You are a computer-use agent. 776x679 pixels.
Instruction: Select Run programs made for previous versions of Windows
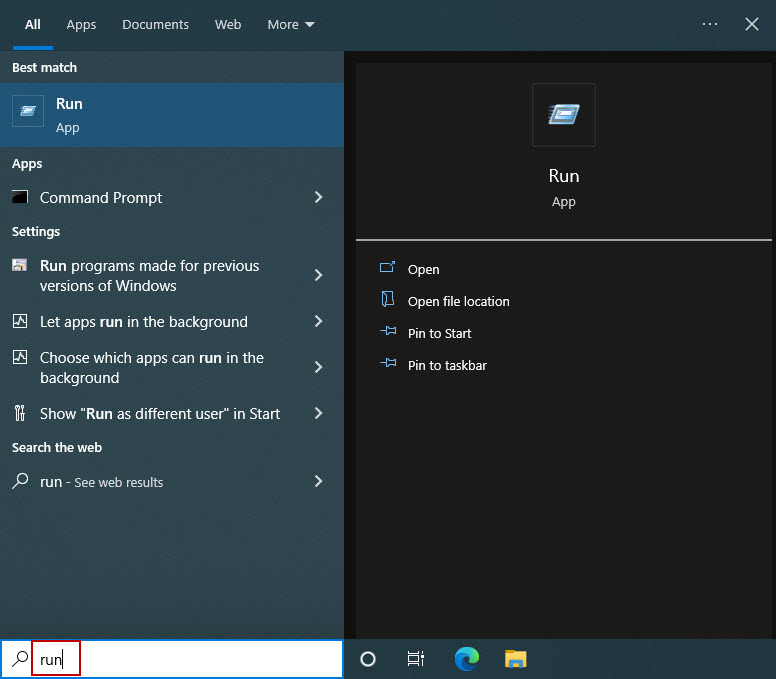tap(149, 276)
